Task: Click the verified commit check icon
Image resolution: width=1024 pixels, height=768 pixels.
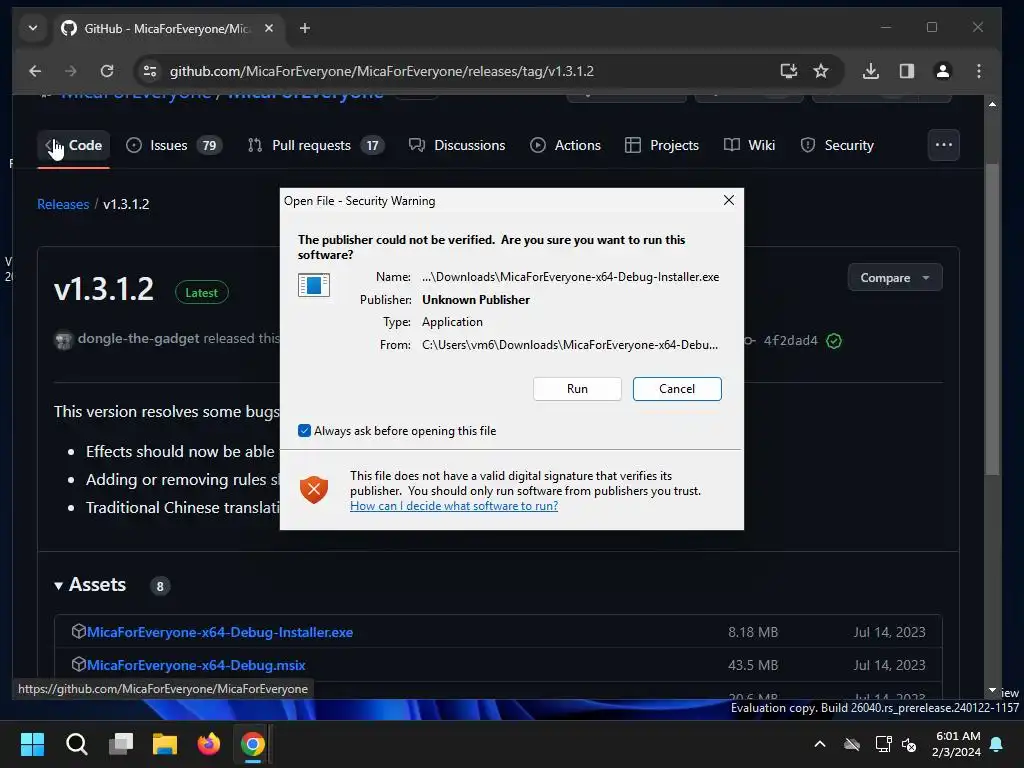Action: (834, 340)
